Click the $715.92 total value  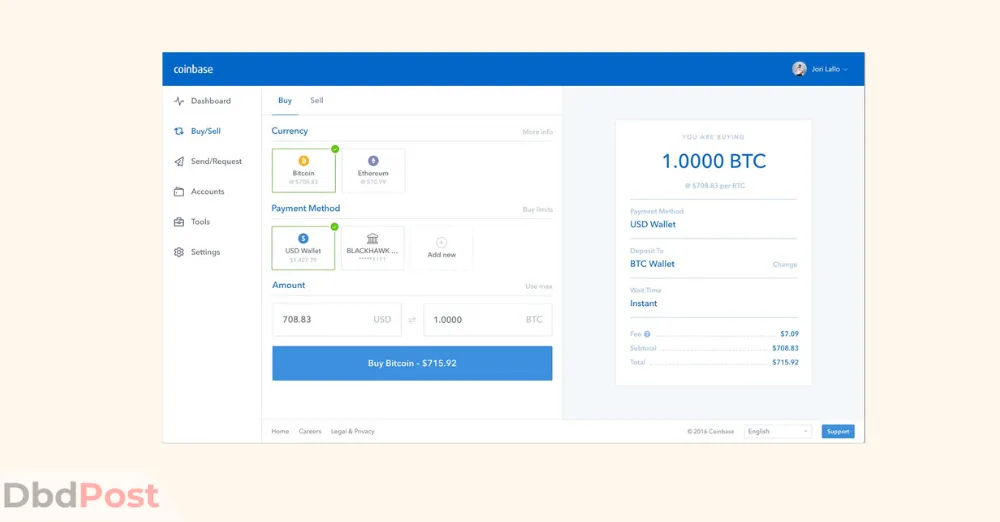coord(785,362)
